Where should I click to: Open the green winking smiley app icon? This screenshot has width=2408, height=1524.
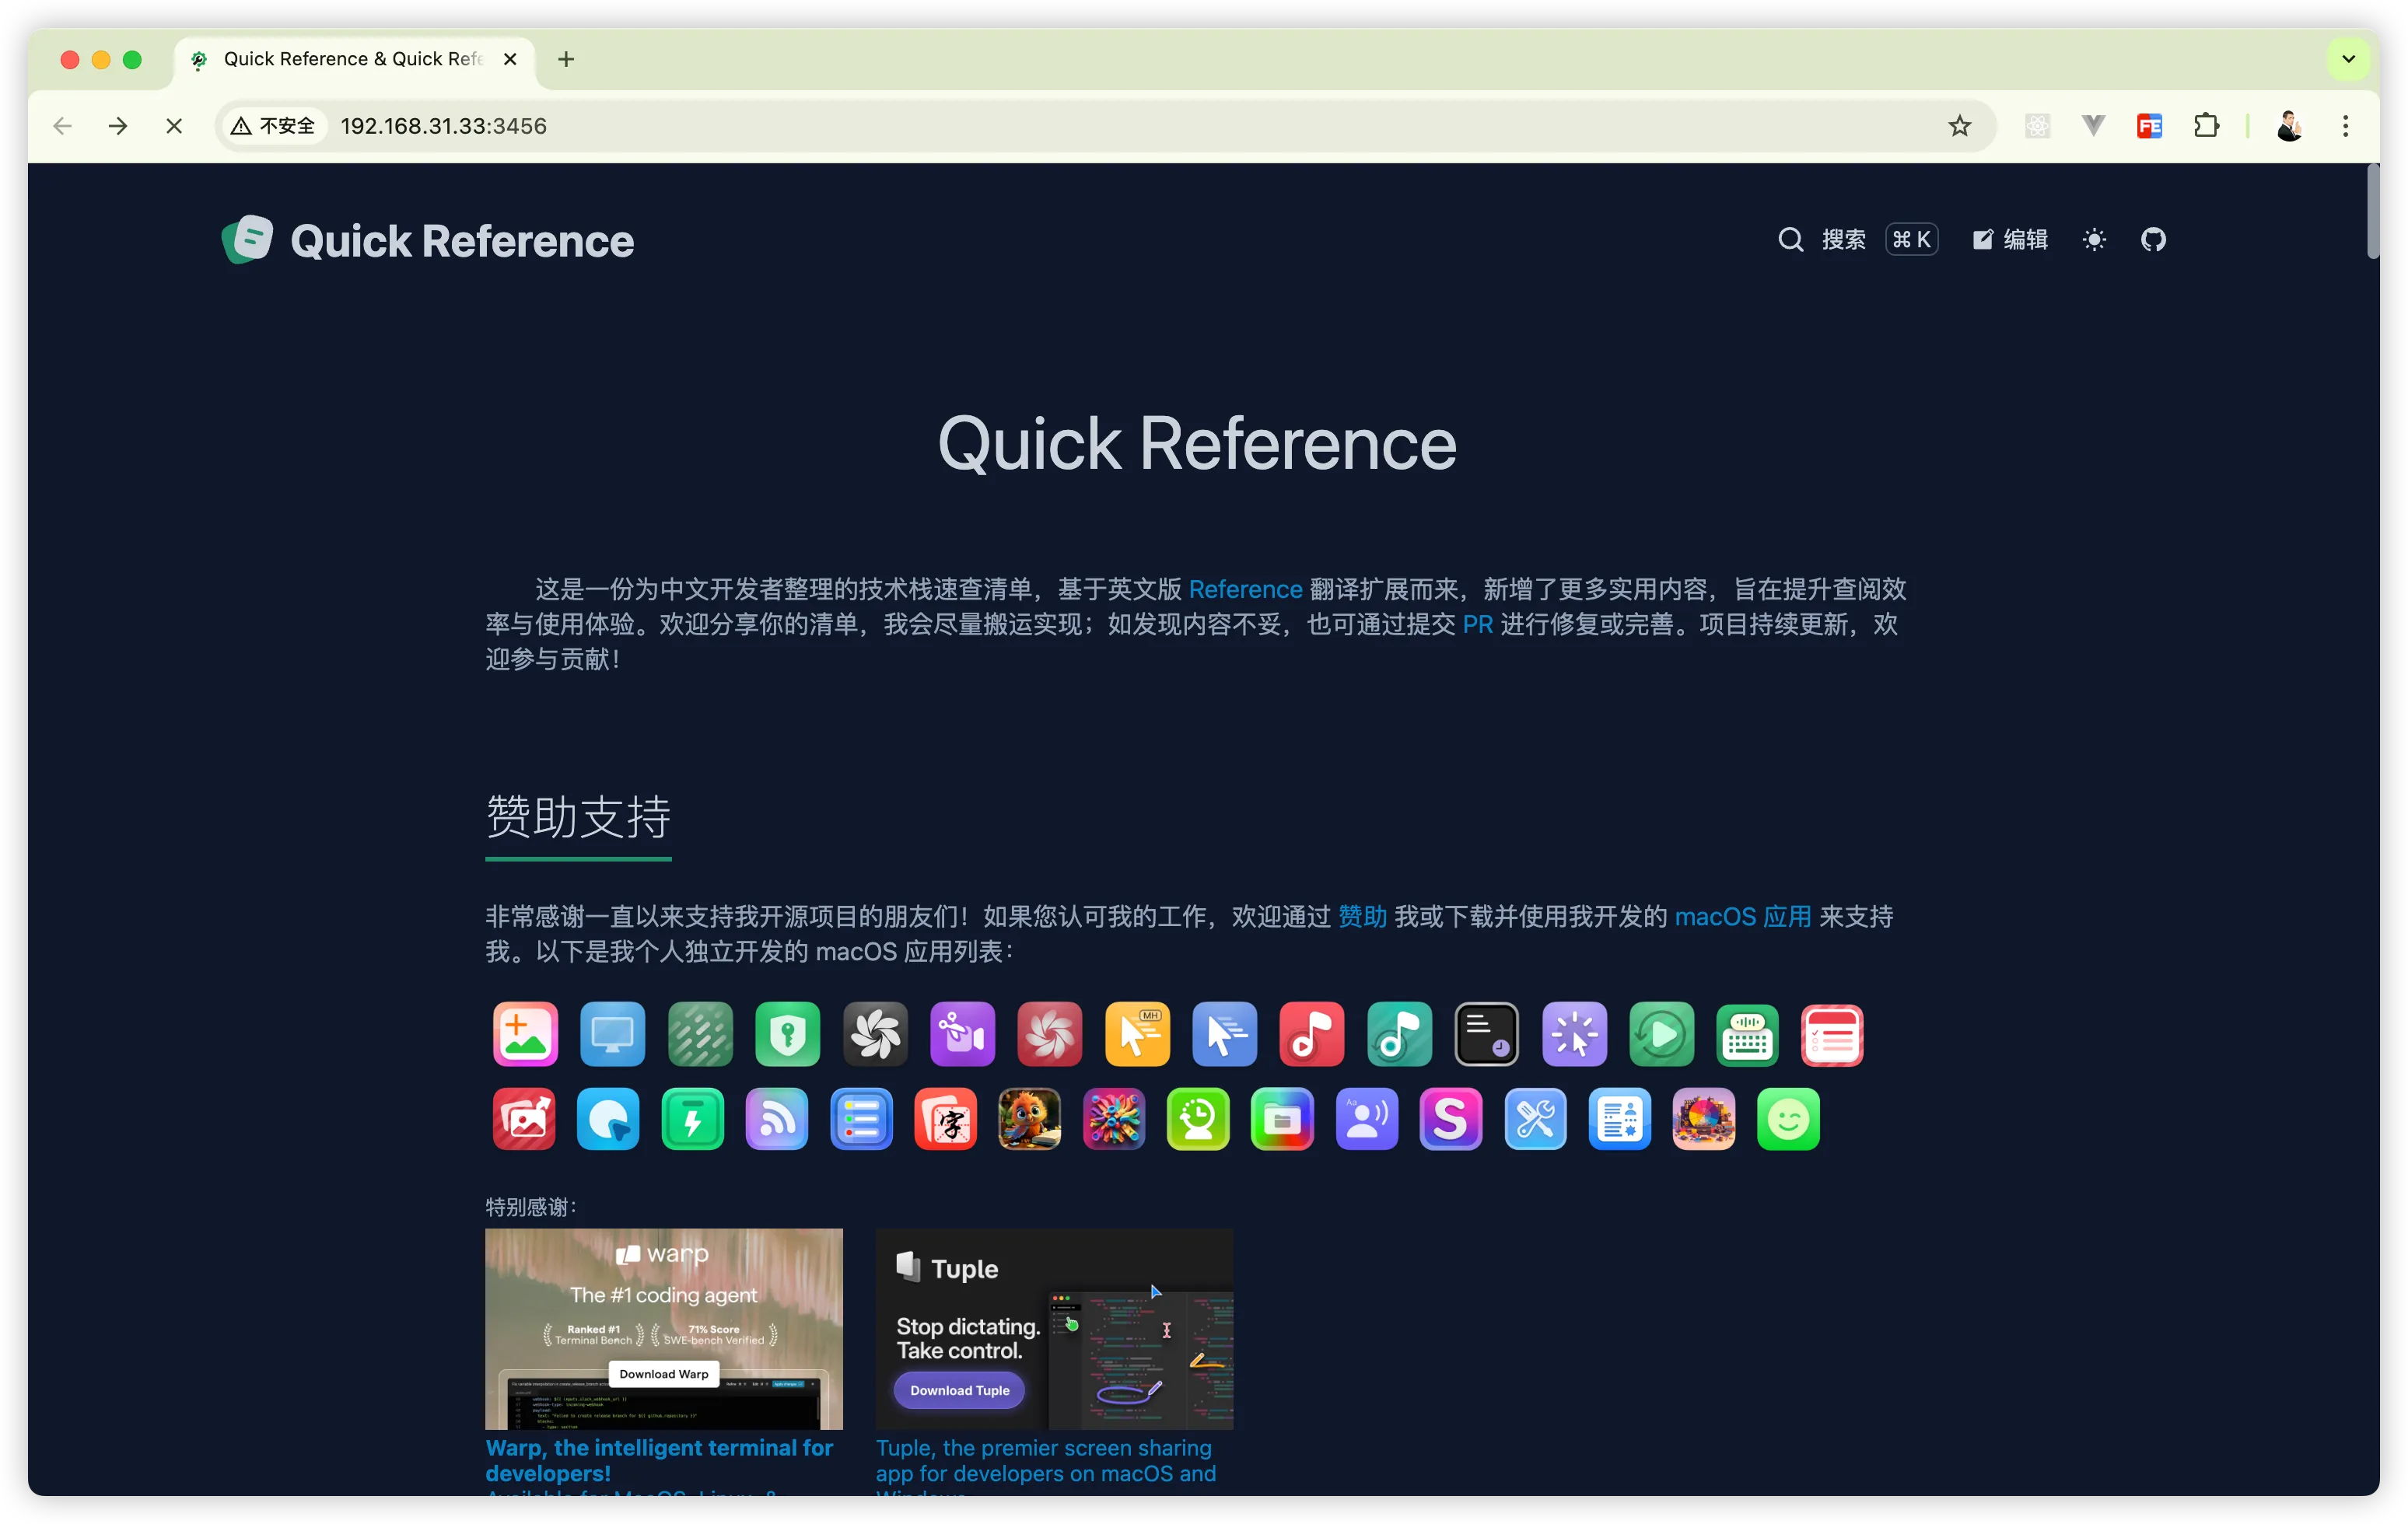[x=1788, y=1119]
